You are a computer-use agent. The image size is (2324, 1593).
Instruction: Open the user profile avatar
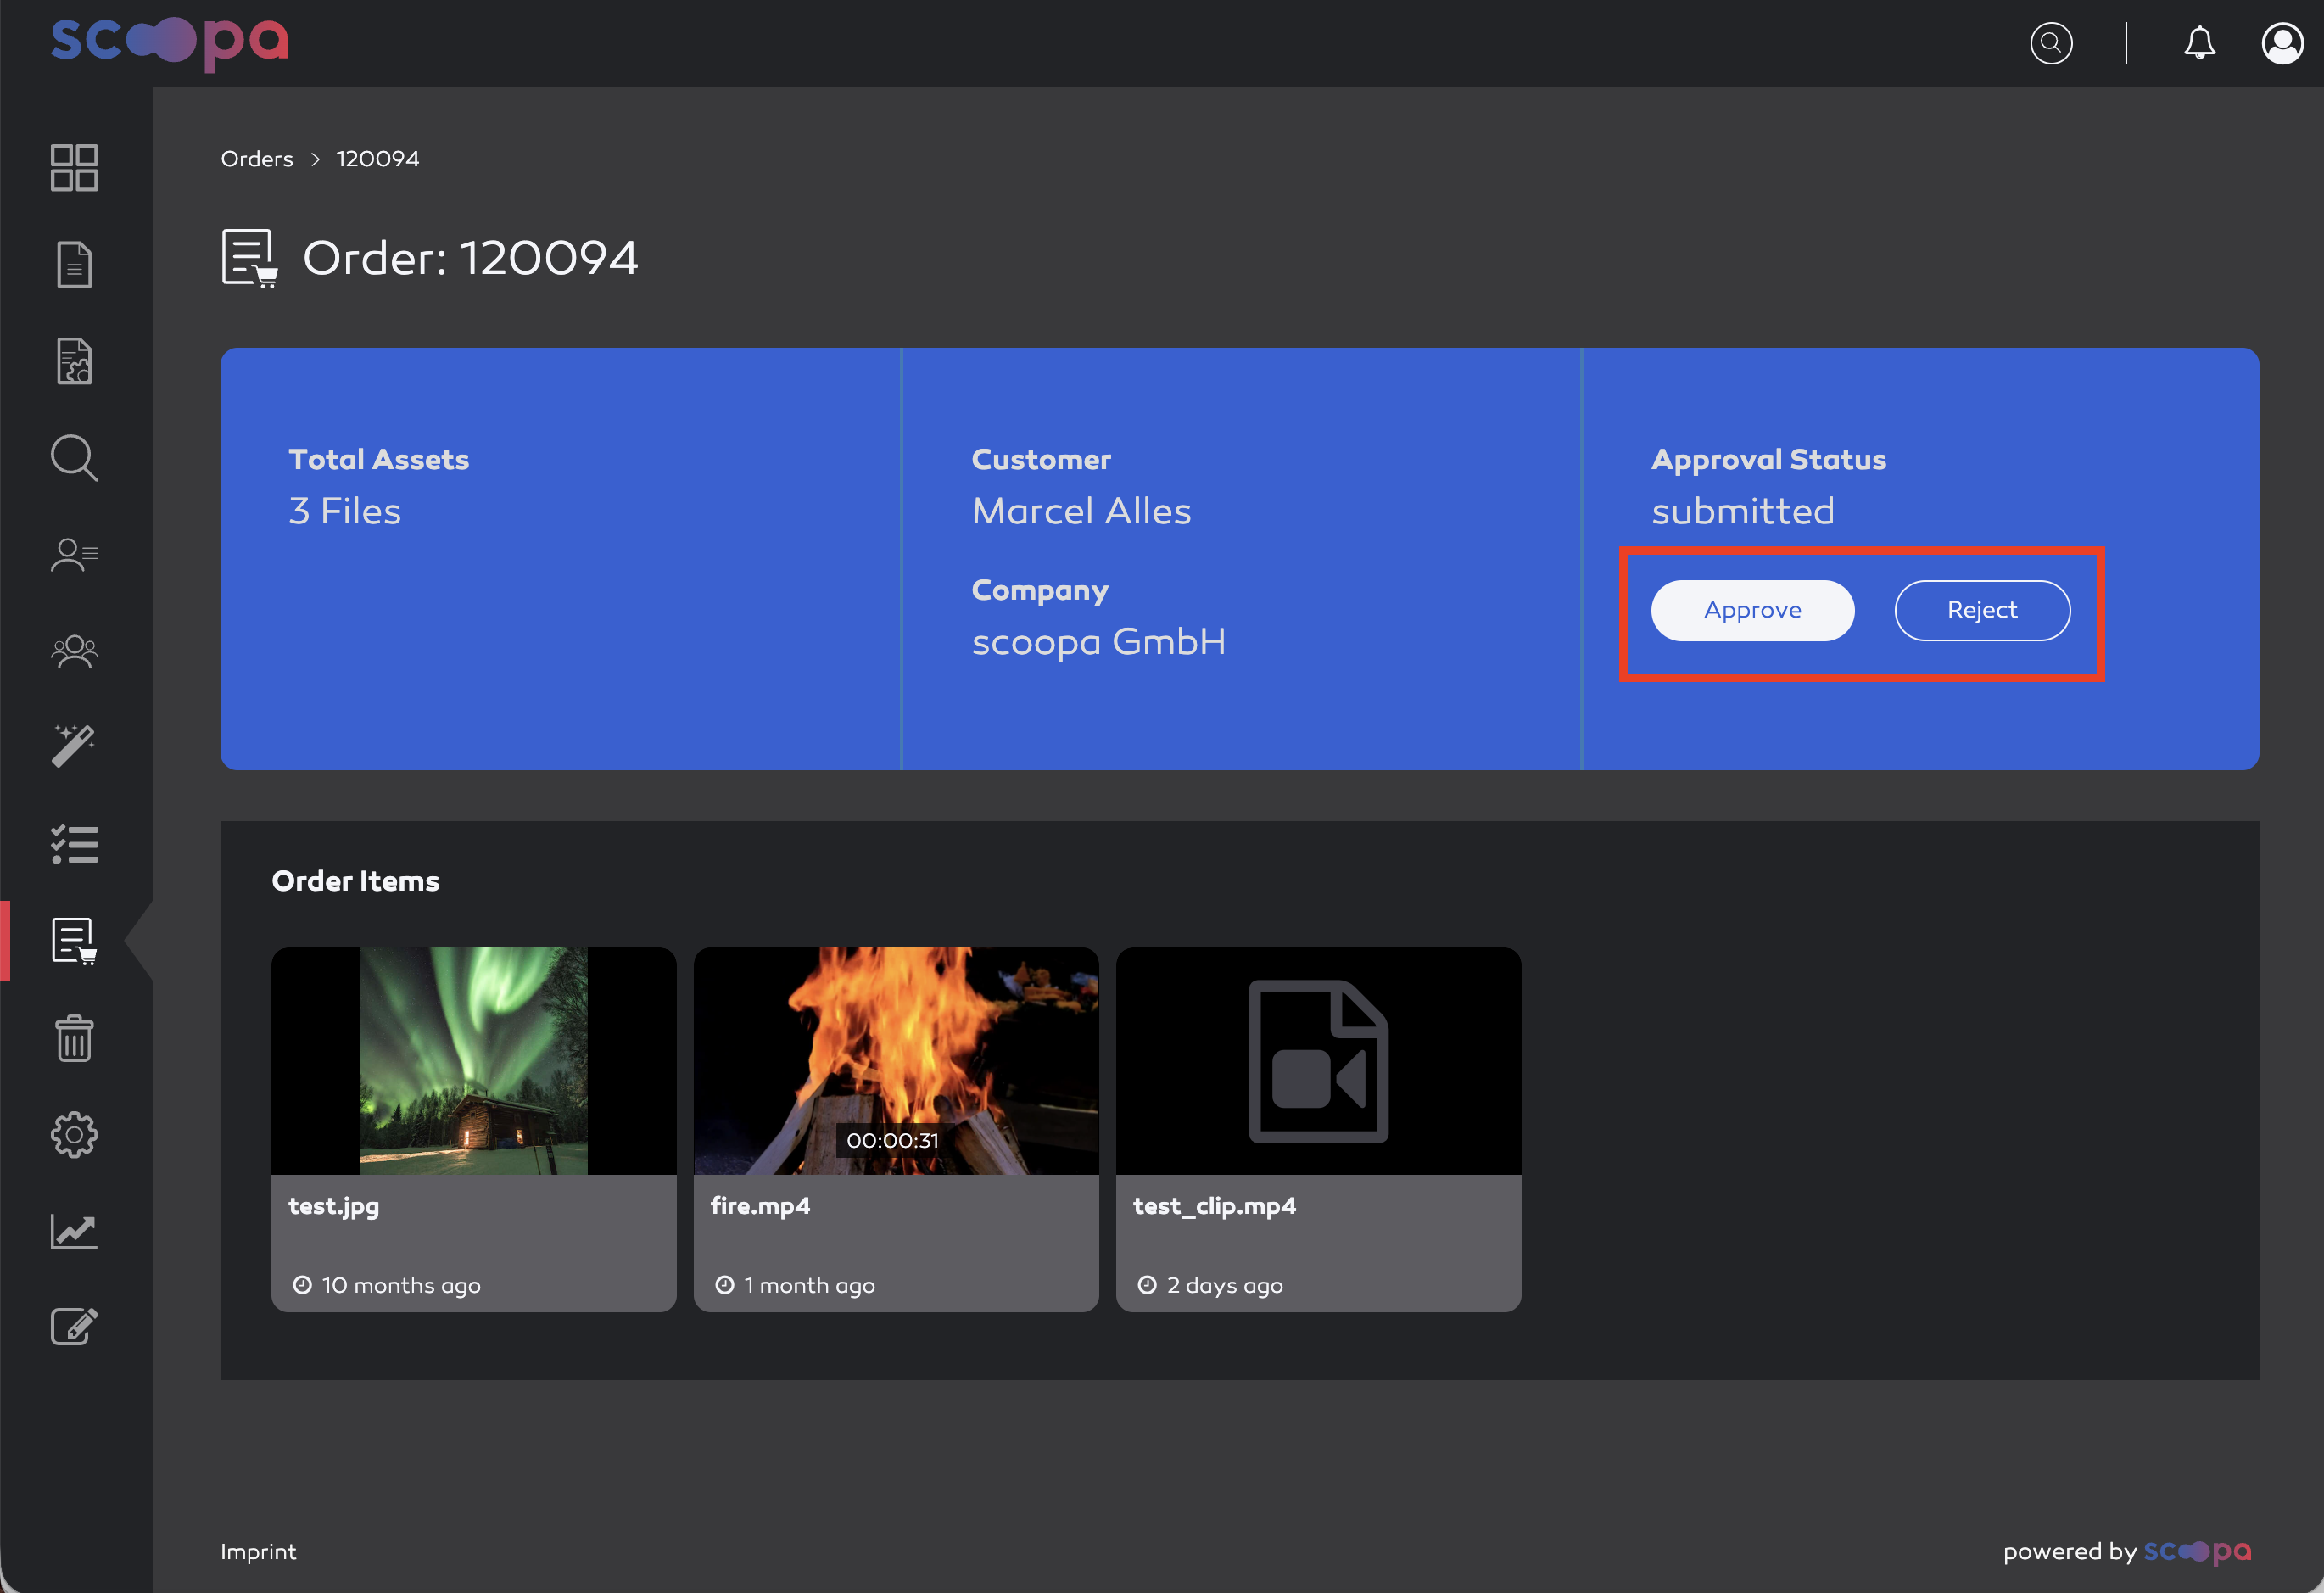(x=2282, y=43)
